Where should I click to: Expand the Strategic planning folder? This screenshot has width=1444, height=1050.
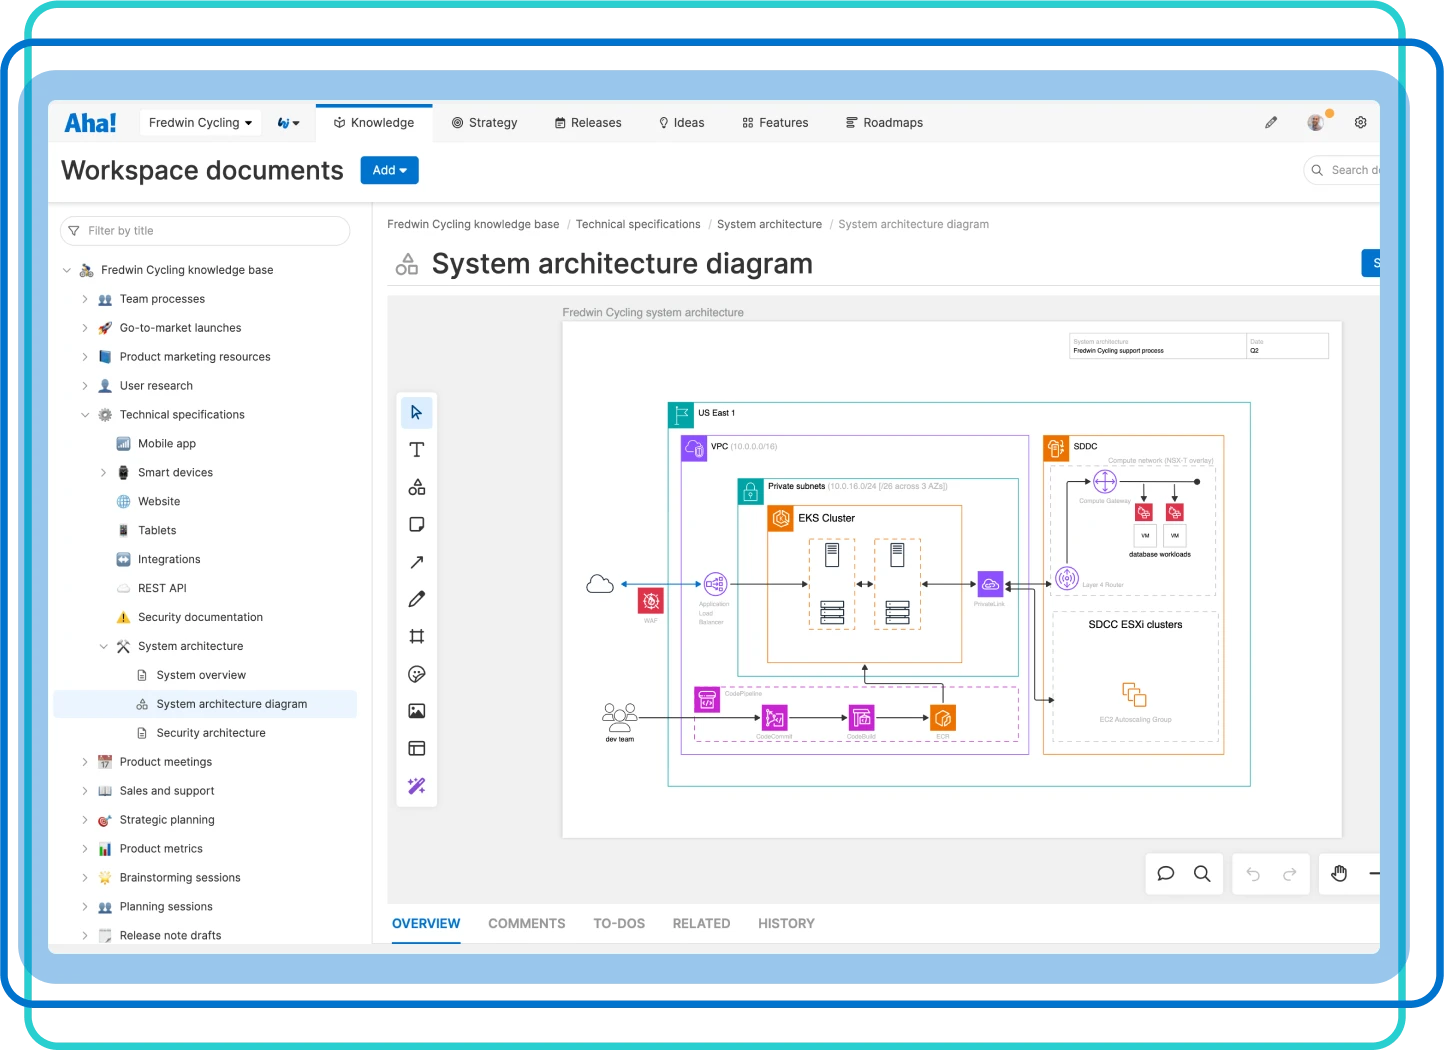click(85, 820)
